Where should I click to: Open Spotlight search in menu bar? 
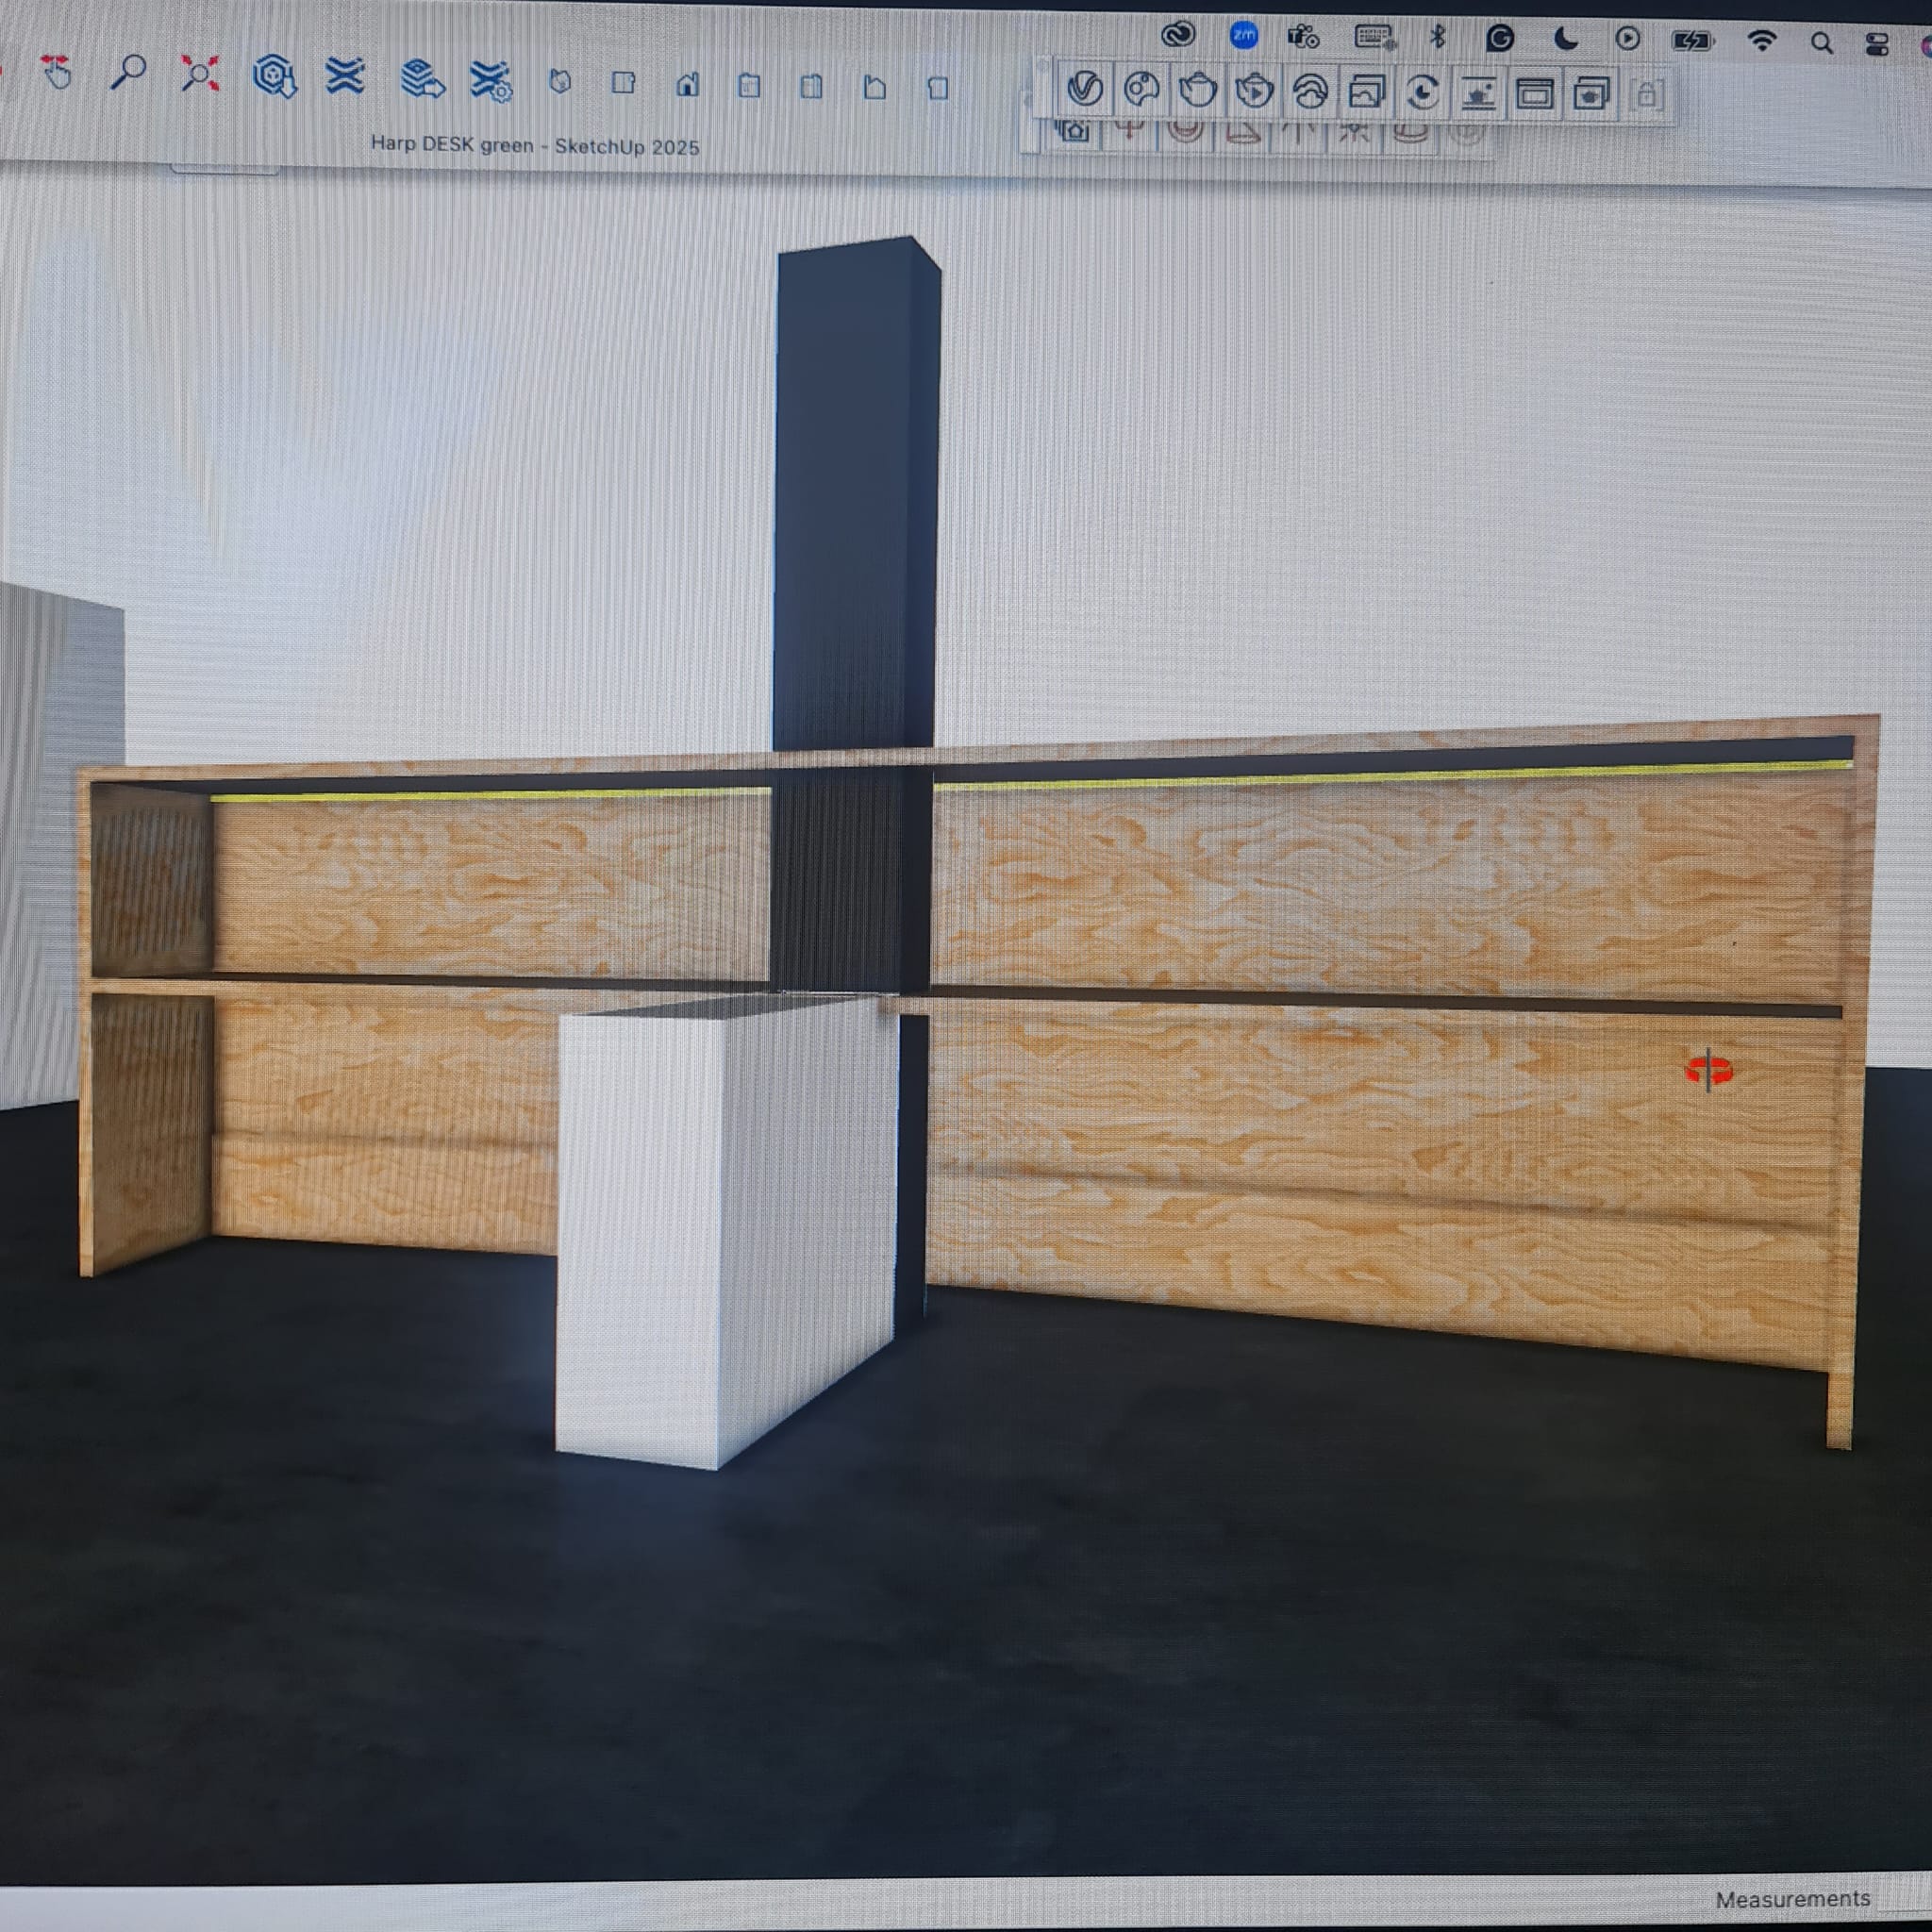1821,43
